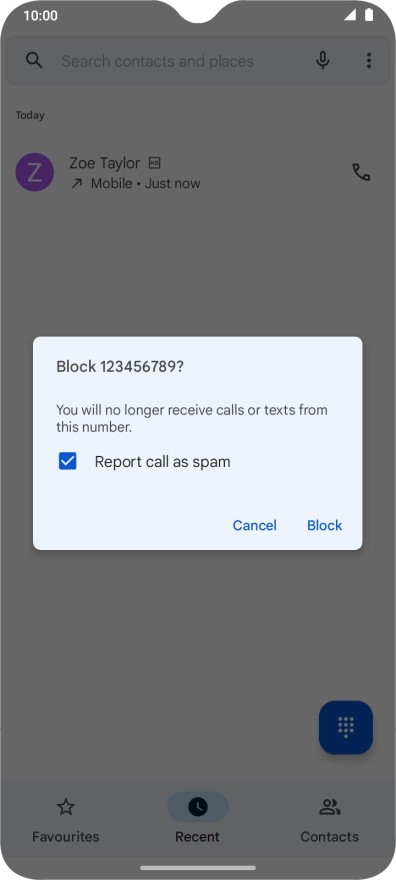The image size is (396, 880).
Task: Select the Recent tab
Action: tap(197, 819)
